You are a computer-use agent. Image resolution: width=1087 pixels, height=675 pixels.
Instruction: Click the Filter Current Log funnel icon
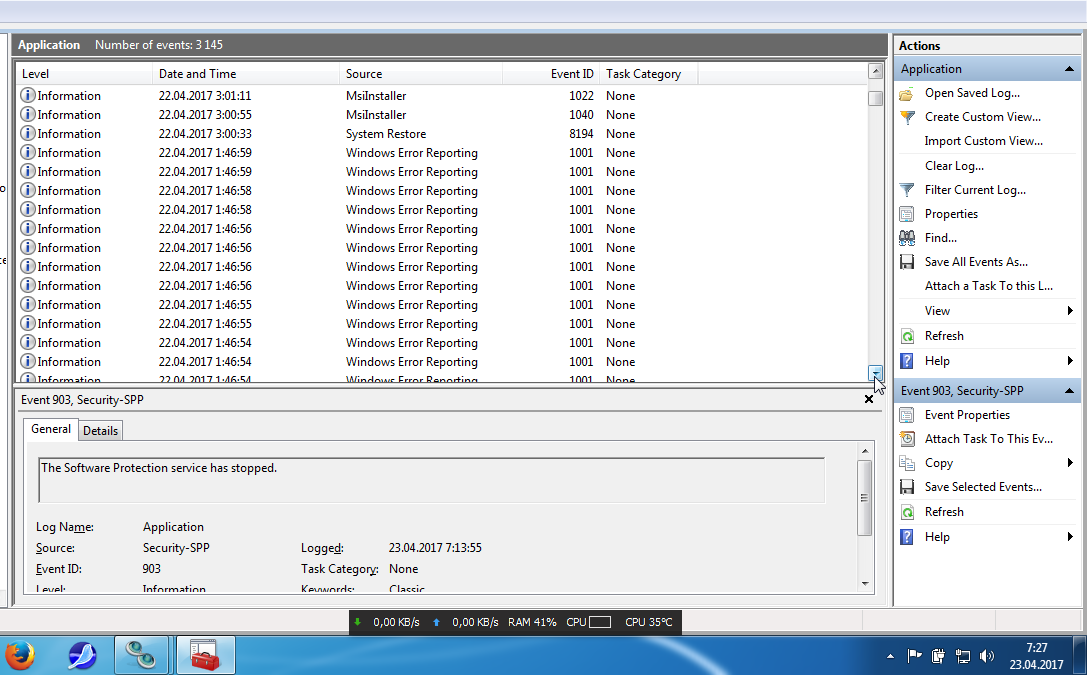pos(906,190)
